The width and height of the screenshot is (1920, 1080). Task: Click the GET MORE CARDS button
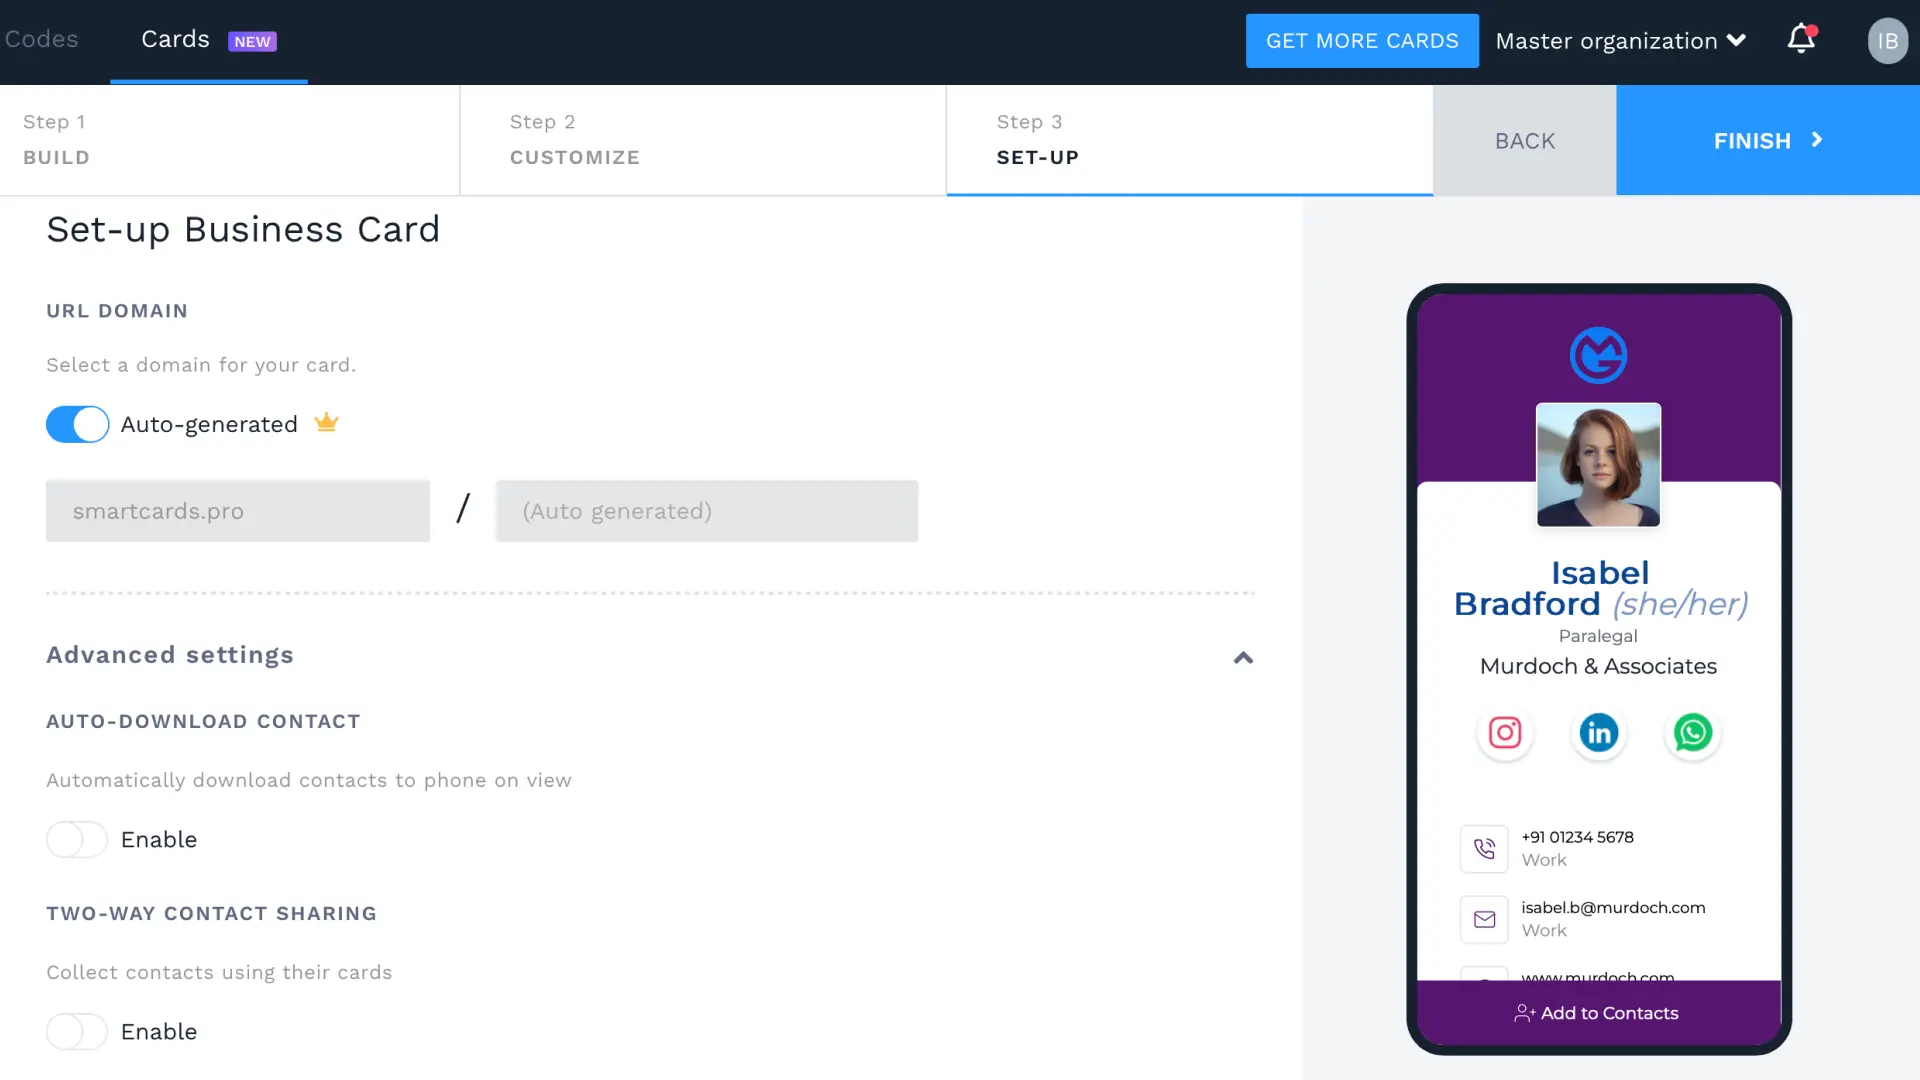tap(1362, 41)
